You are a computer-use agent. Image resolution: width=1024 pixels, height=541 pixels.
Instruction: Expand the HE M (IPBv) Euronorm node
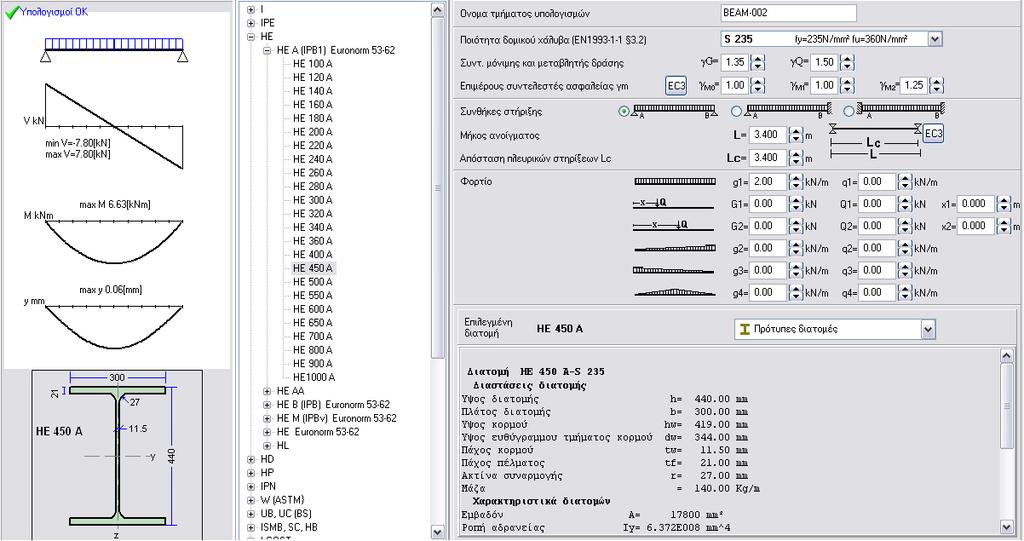point(267,419)
